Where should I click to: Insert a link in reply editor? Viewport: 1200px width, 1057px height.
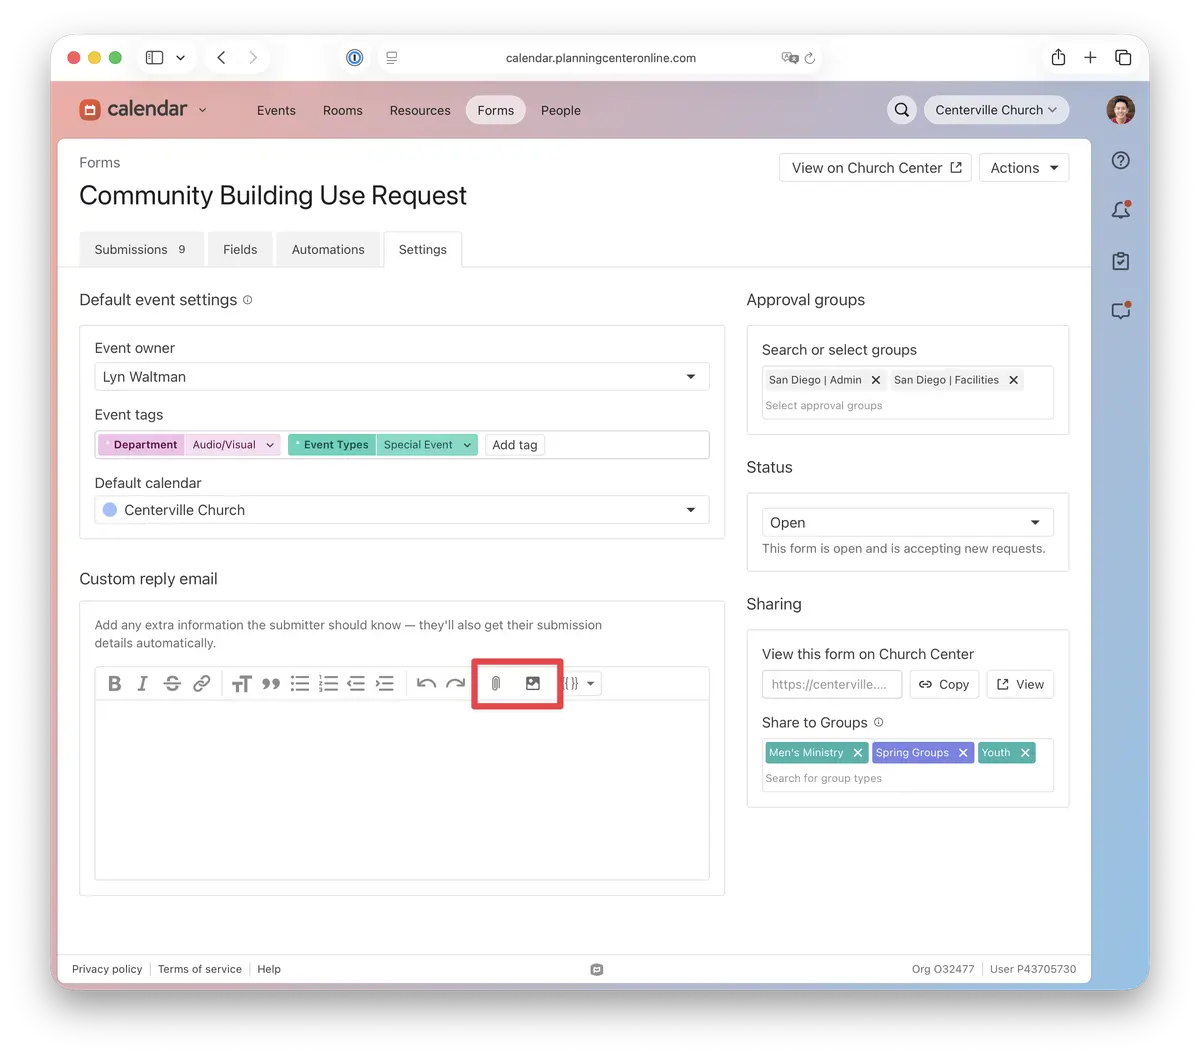coord(201,684)
